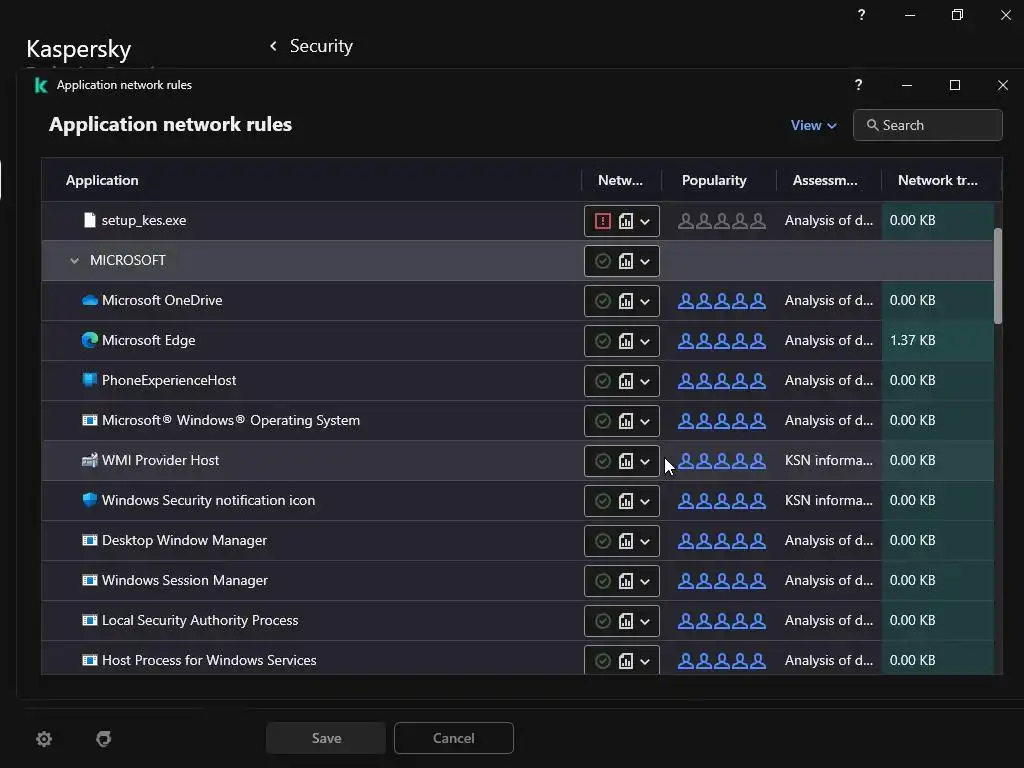Sort by Popularity column header
The height and width of the screenshot is (768, 1024).
714,180
